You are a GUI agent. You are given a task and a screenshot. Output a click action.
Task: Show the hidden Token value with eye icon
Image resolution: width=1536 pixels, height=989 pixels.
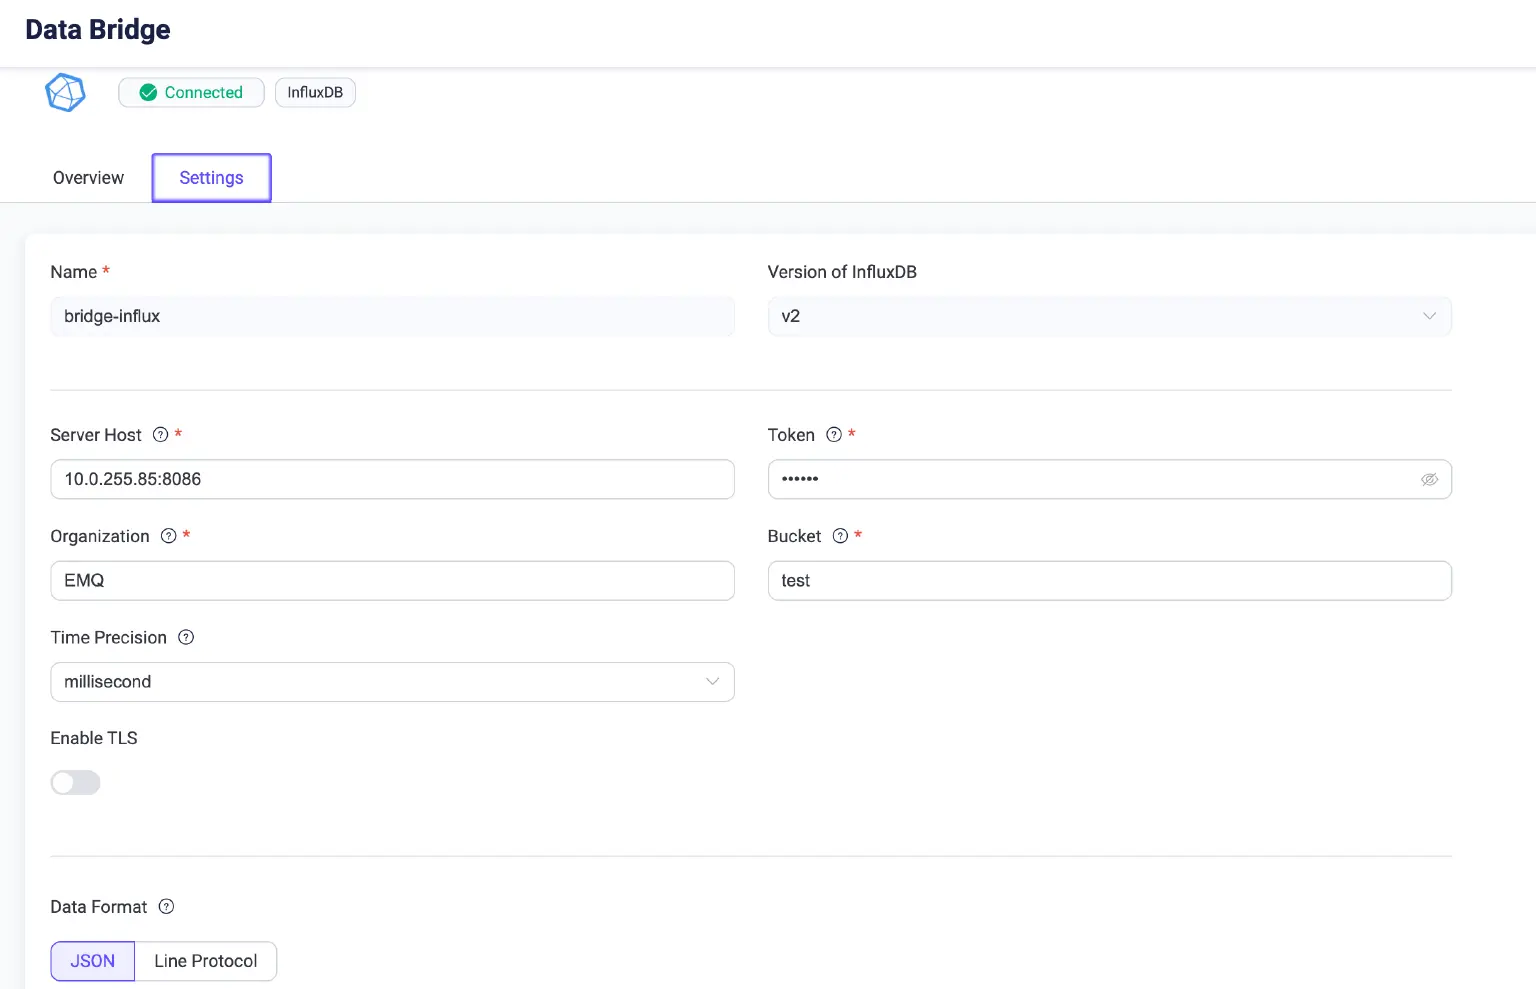click(1429, 480)
